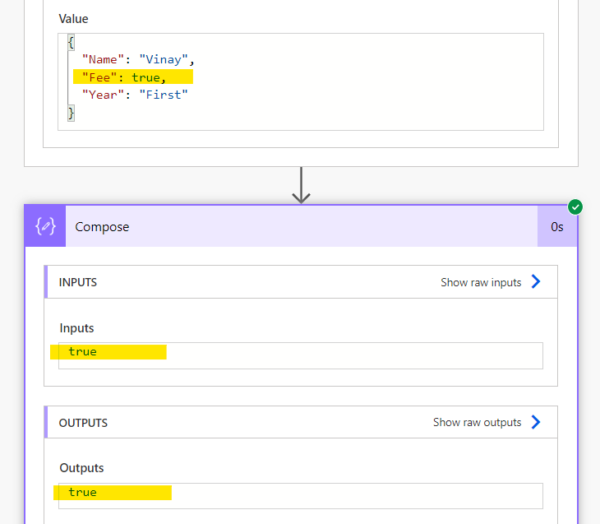This screenshot has width=600, height=524.
Task: Click the Inputs value field showing true
Action: [300, 356]
